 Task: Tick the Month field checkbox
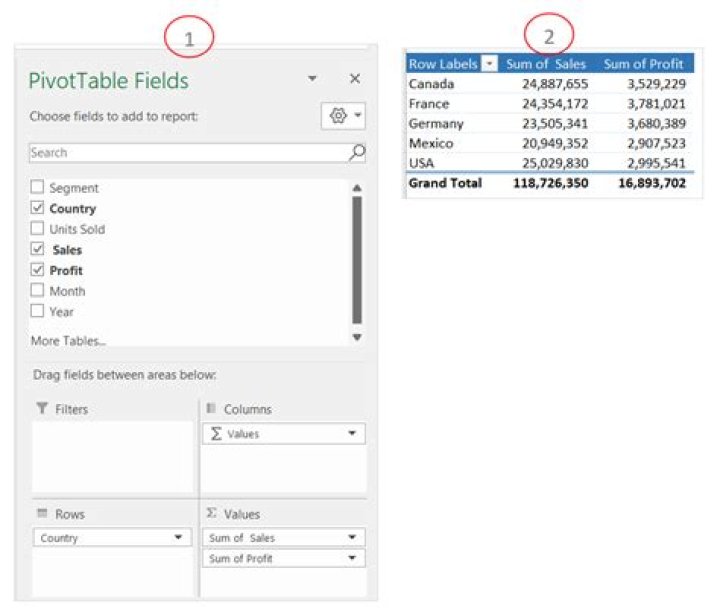coord(37,290)
